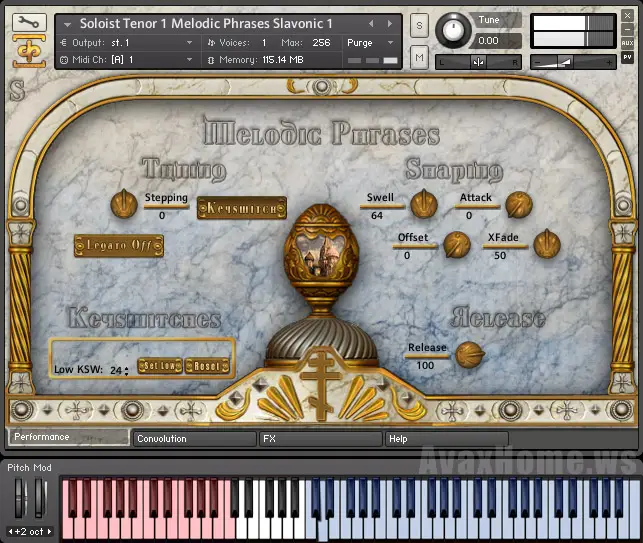Screen dimensions: 643x543
Task: Click the Voices note icon
Action: tap(211, 43)
